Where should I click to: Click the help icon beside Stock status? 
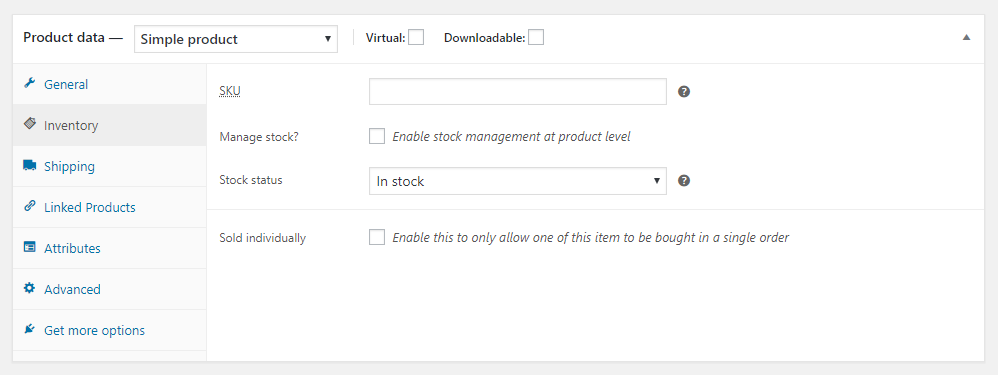pos(684,181)
